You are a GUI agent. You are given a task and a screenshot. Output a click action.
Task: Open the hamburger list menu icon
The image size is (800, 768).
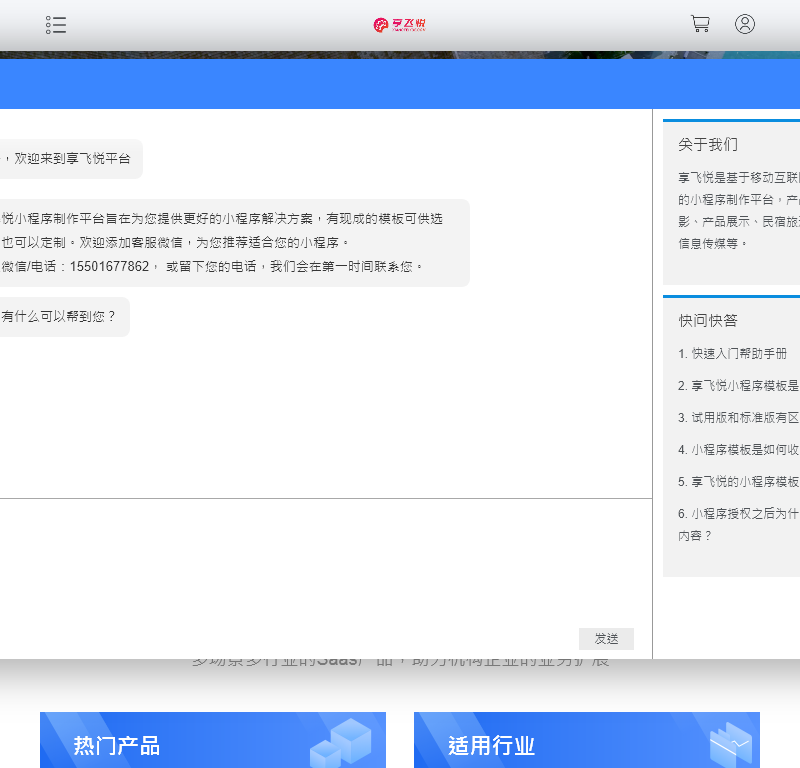coord(56,25)
